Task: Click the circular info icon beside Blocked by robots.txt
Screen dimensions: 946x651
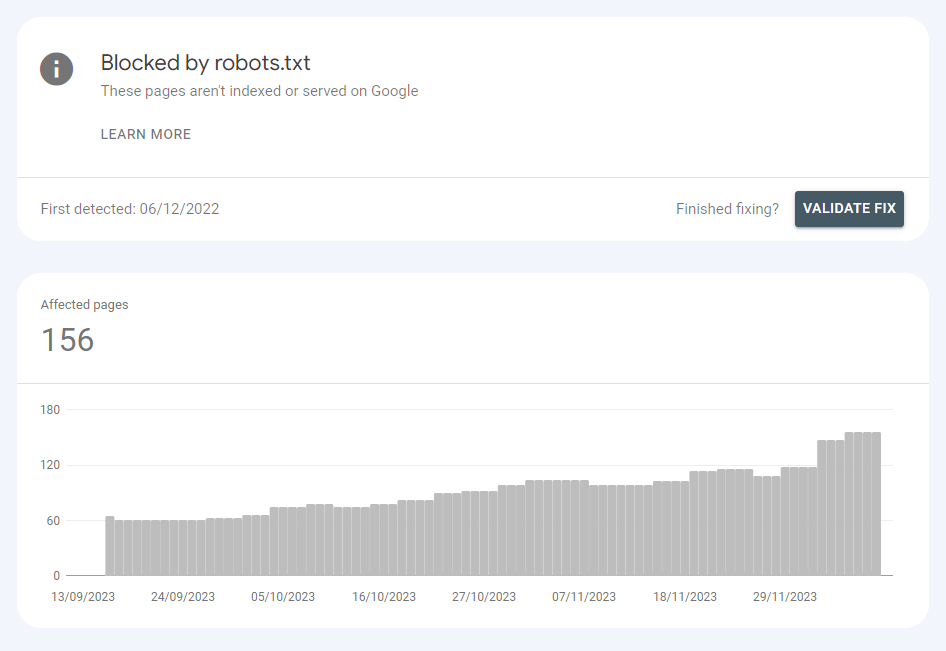Action: pos(56,69)
